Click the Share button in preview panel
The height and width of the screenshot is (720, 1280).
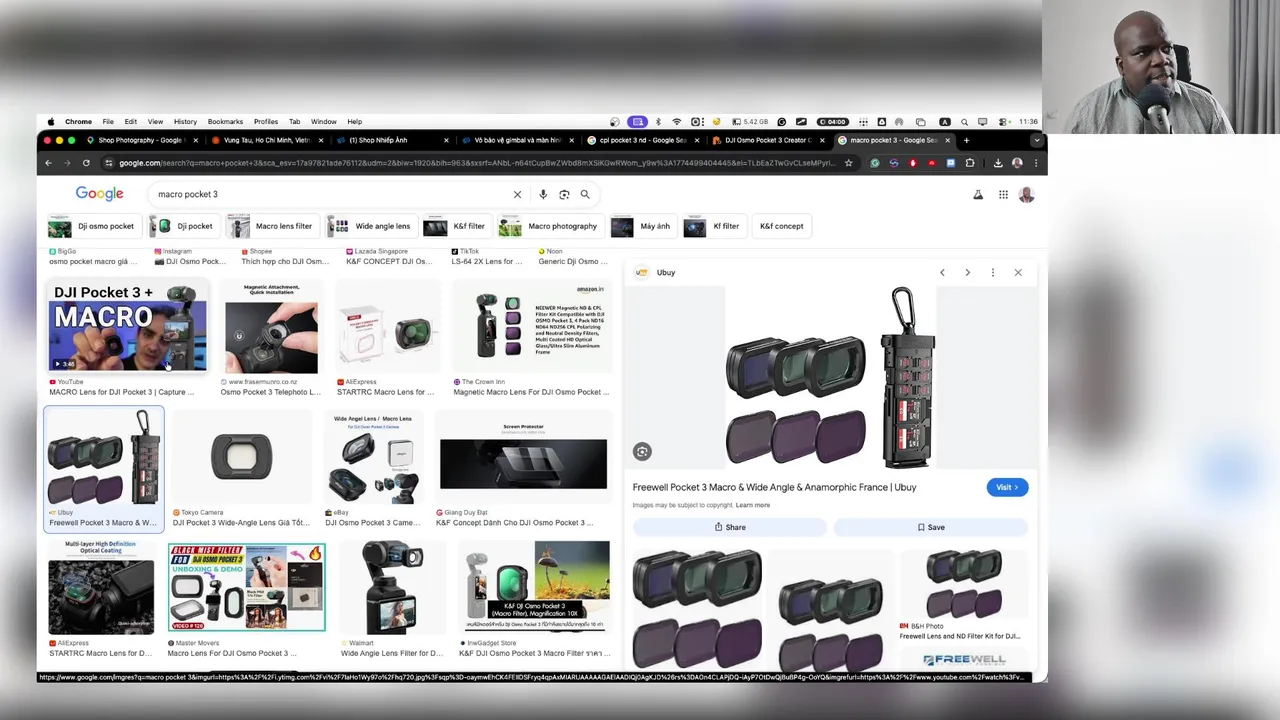pyautogui.click(x=730, y=527)
